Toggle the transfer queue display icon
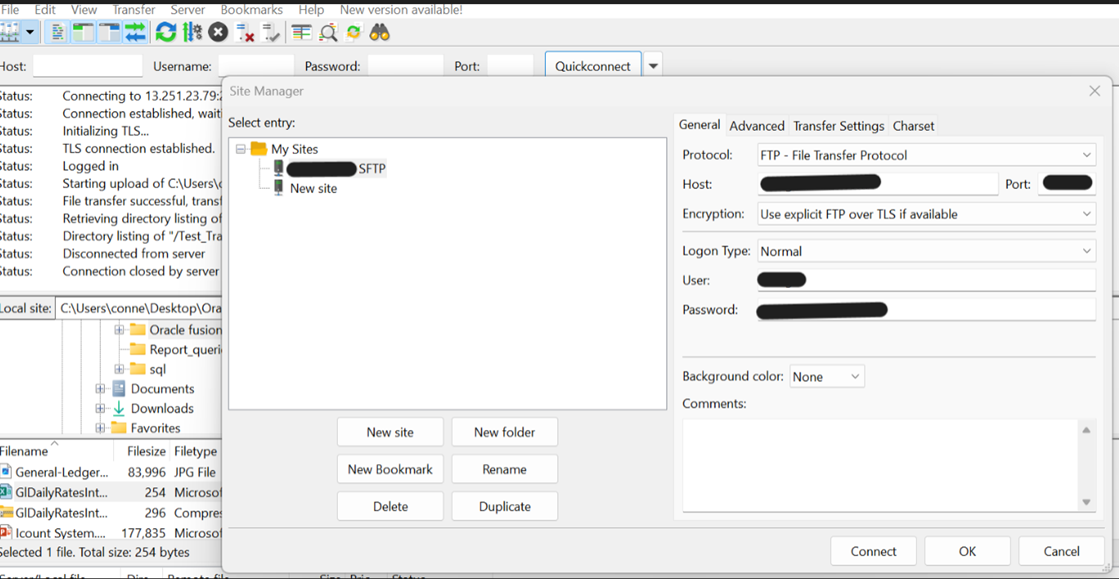 135,32
